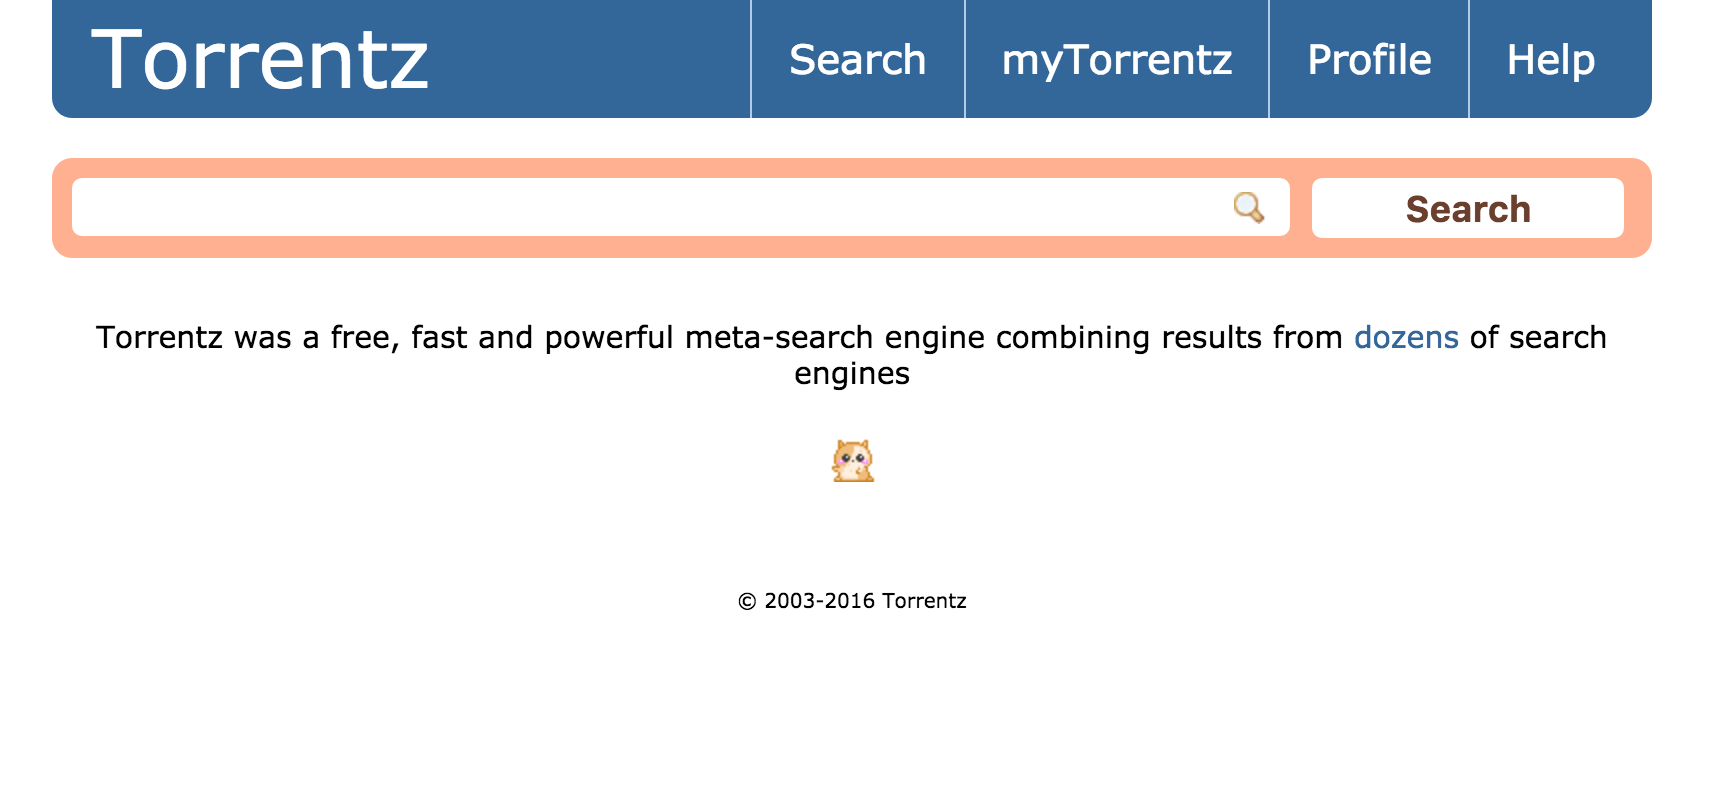This screenshot has height=810, width=1726.
Task: Open the Profile navigation item
Action: click(1368, 60)
